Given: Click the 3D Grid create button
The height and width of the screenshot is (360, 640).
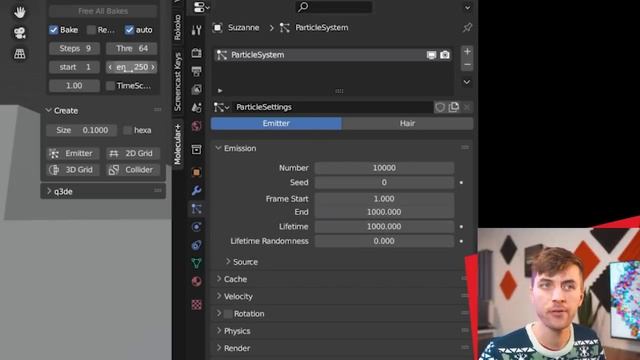Looking at the screenshot, I should pyautogui.click(x=73, y=170).
